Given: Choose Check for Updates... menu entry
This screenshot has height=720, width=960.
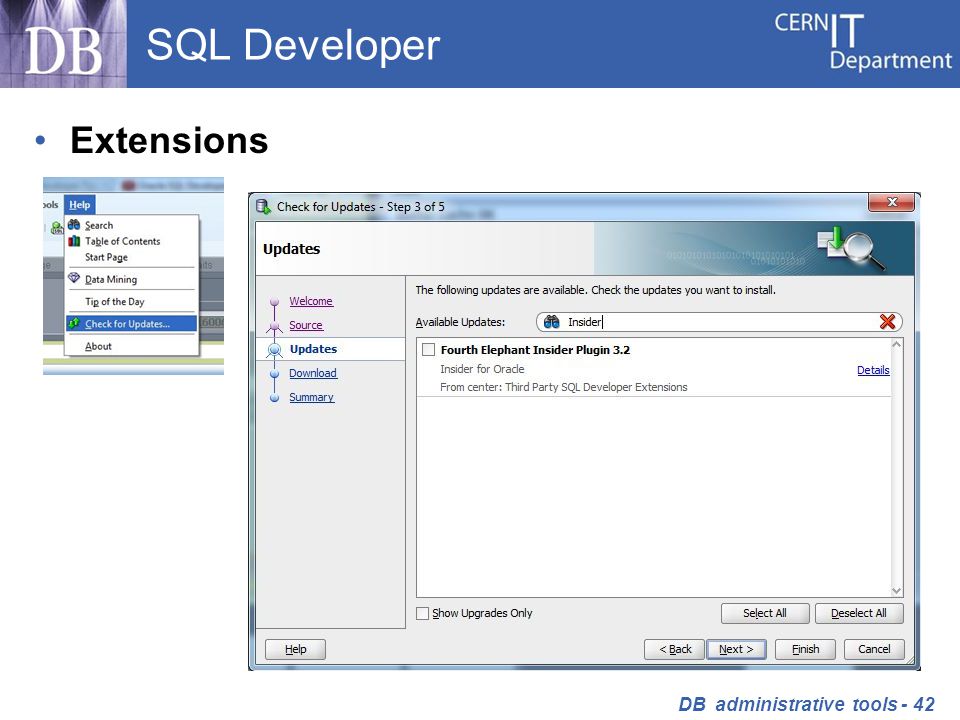Looking at the screenshot, I should 132,323.
